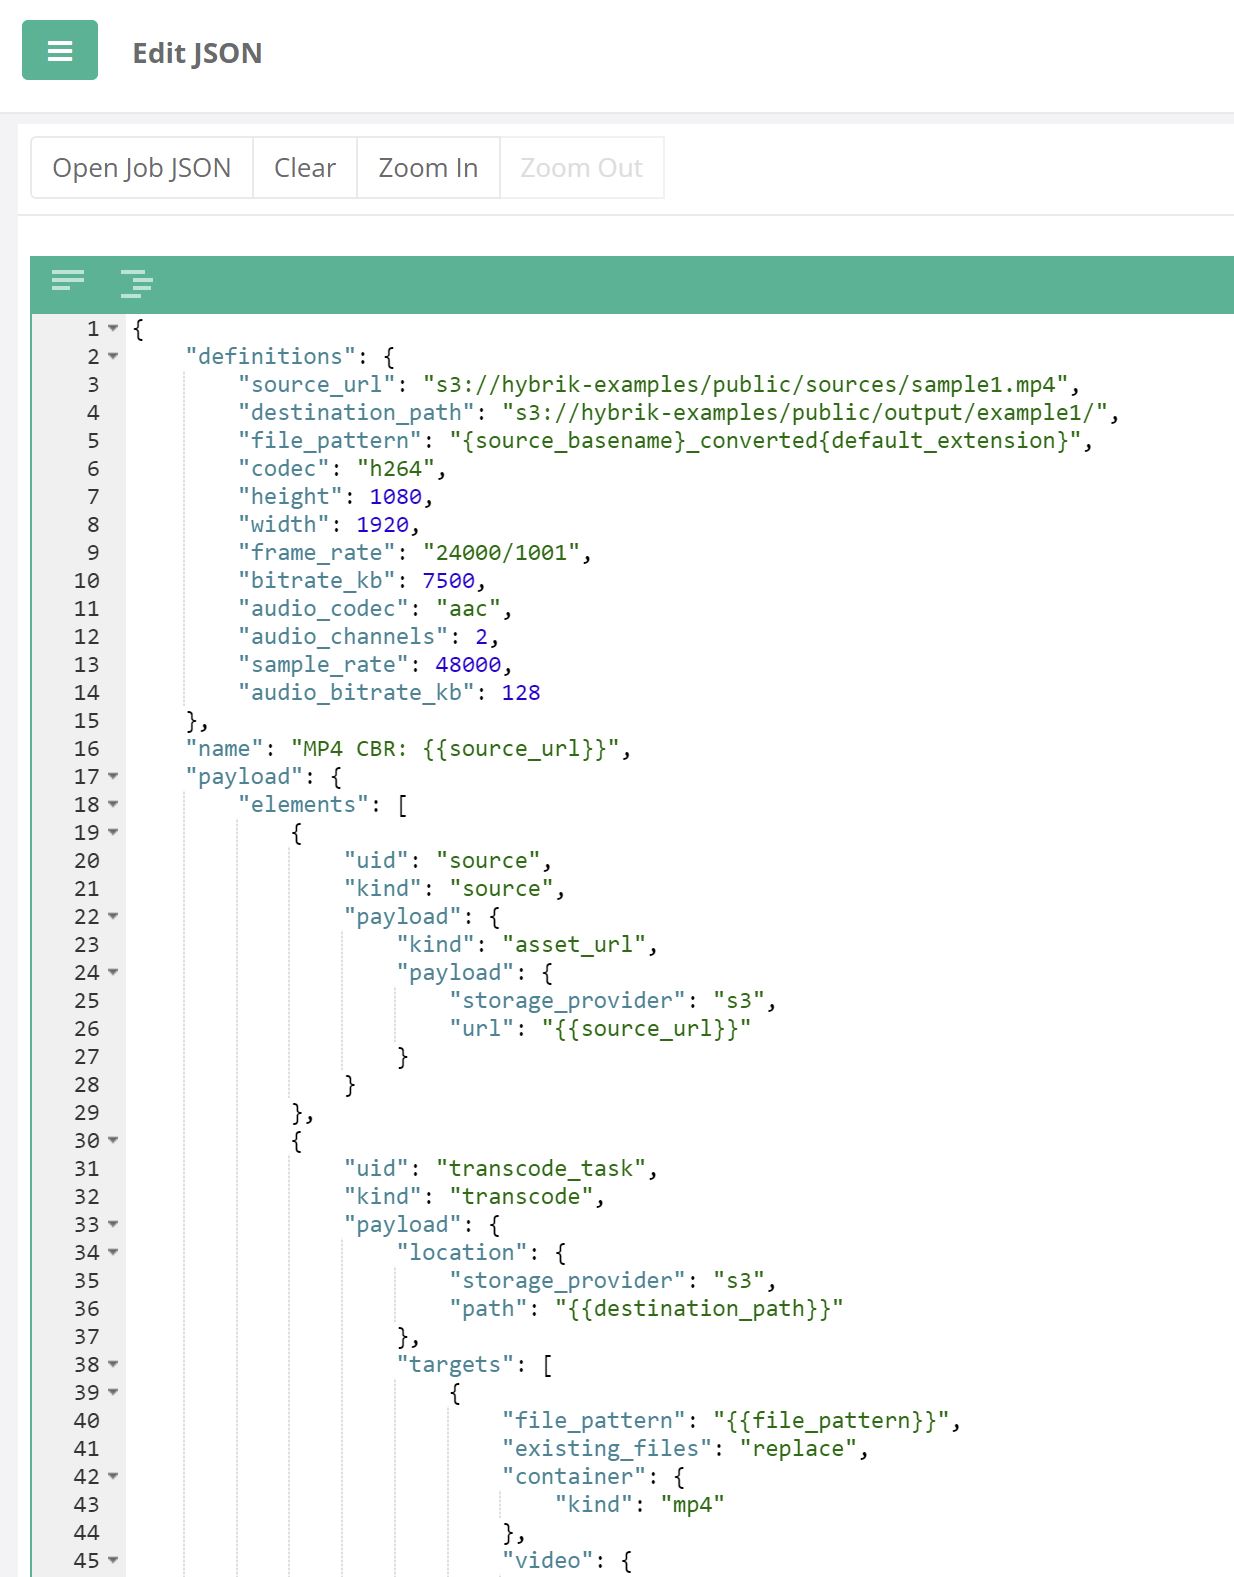Click the audio_bitrate_kb value 128
This screenshot has height=1577, width=1234.
pyautogui.click(x=520, y=693)
